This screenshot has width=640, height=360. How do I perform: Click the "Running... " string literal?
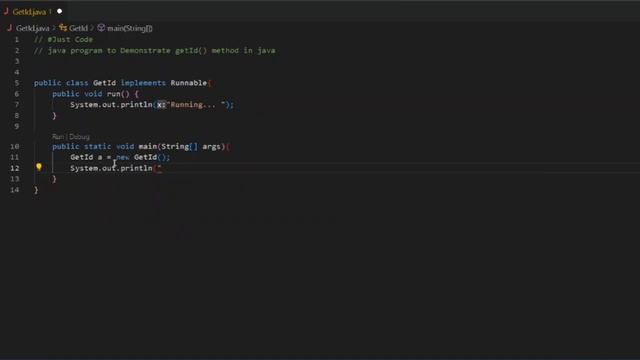pos(196,105)
